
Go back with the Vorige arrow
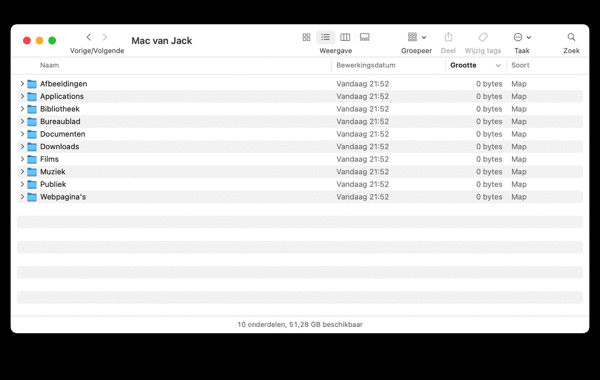89,37
